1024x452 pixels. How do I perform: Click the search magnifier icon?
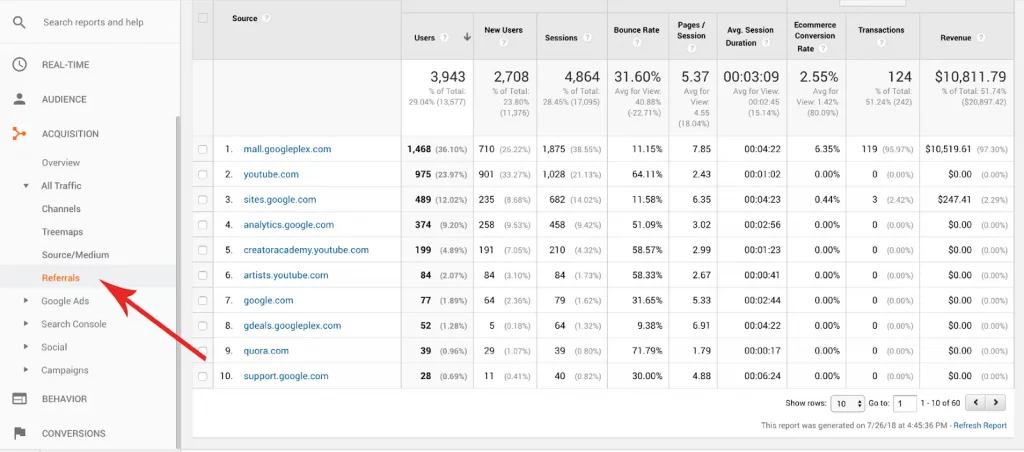click(x=20, y=22)
